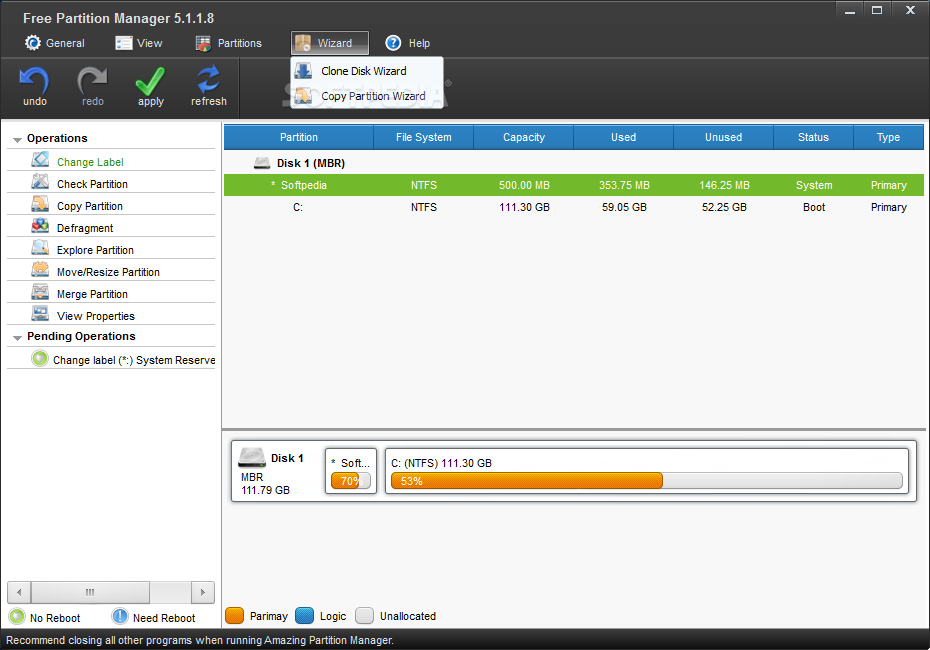Choose Clone Disk Wizard from menu
This screenshot has height=650, width=930.
(x=367, y=71)
